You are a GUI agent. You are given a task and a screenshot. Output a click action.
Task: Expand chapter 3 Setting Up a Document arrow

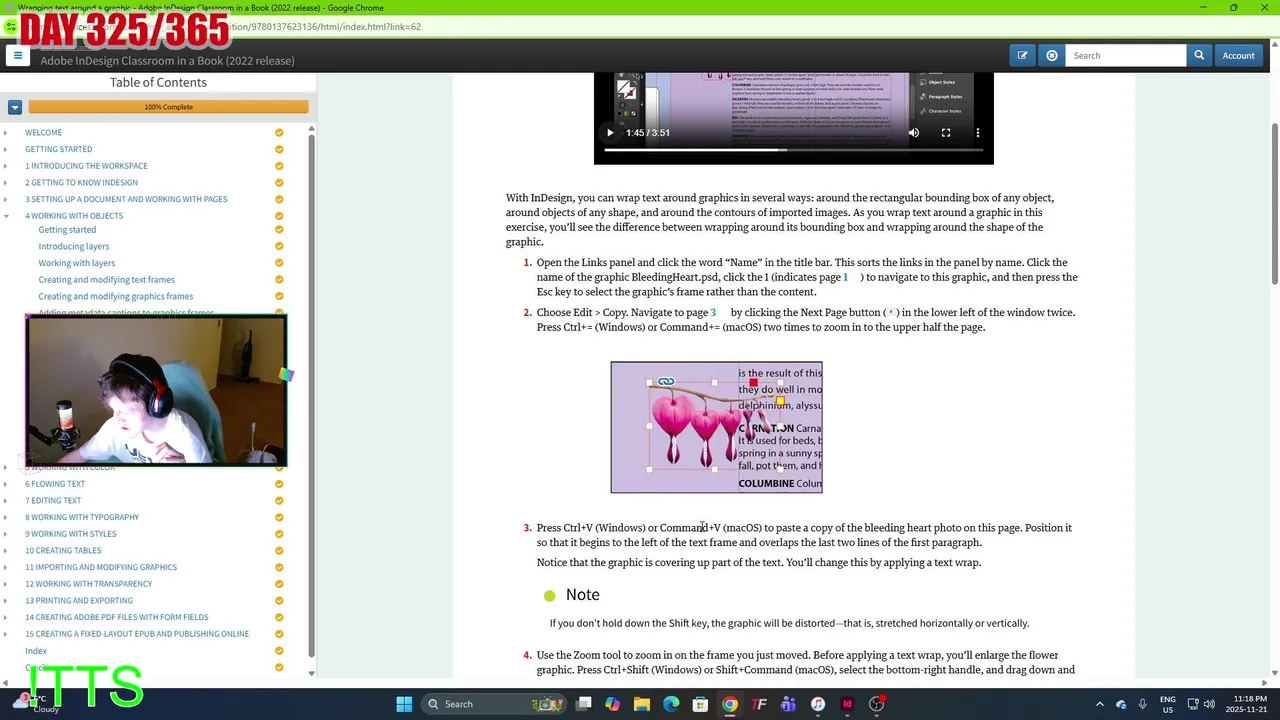pos(6,199)
